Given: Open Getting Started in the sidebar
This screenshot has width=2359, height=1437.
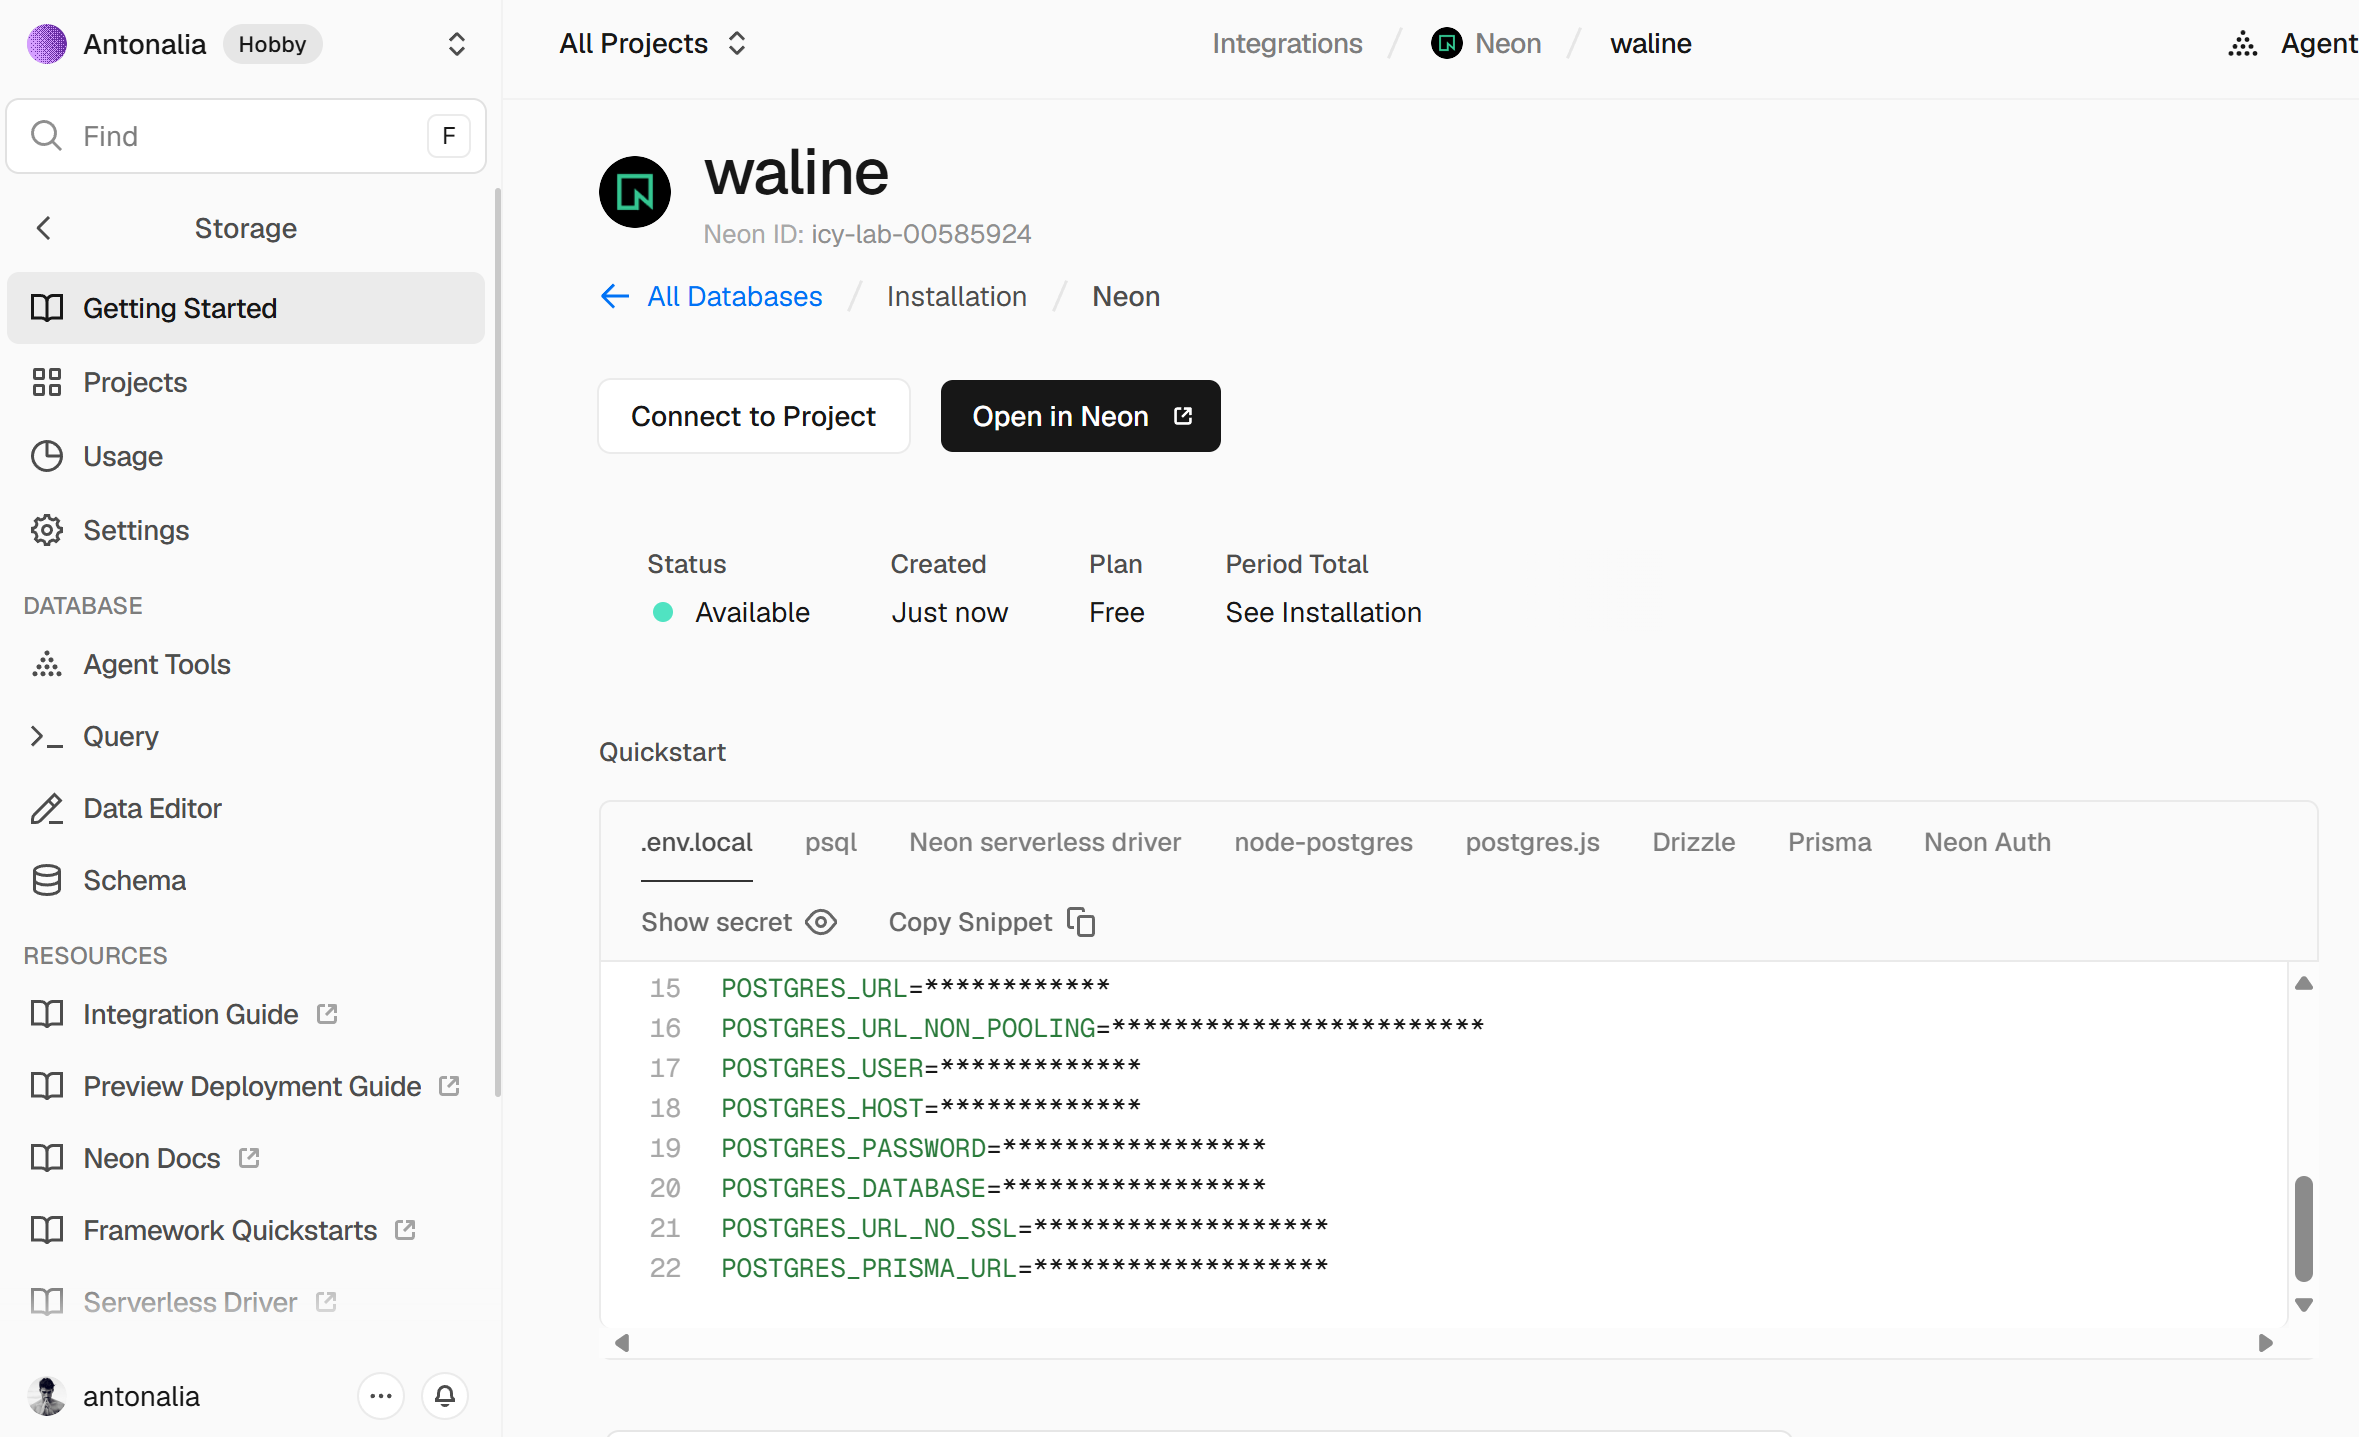Looking at the screenshot, I should (x=246, y=308).
